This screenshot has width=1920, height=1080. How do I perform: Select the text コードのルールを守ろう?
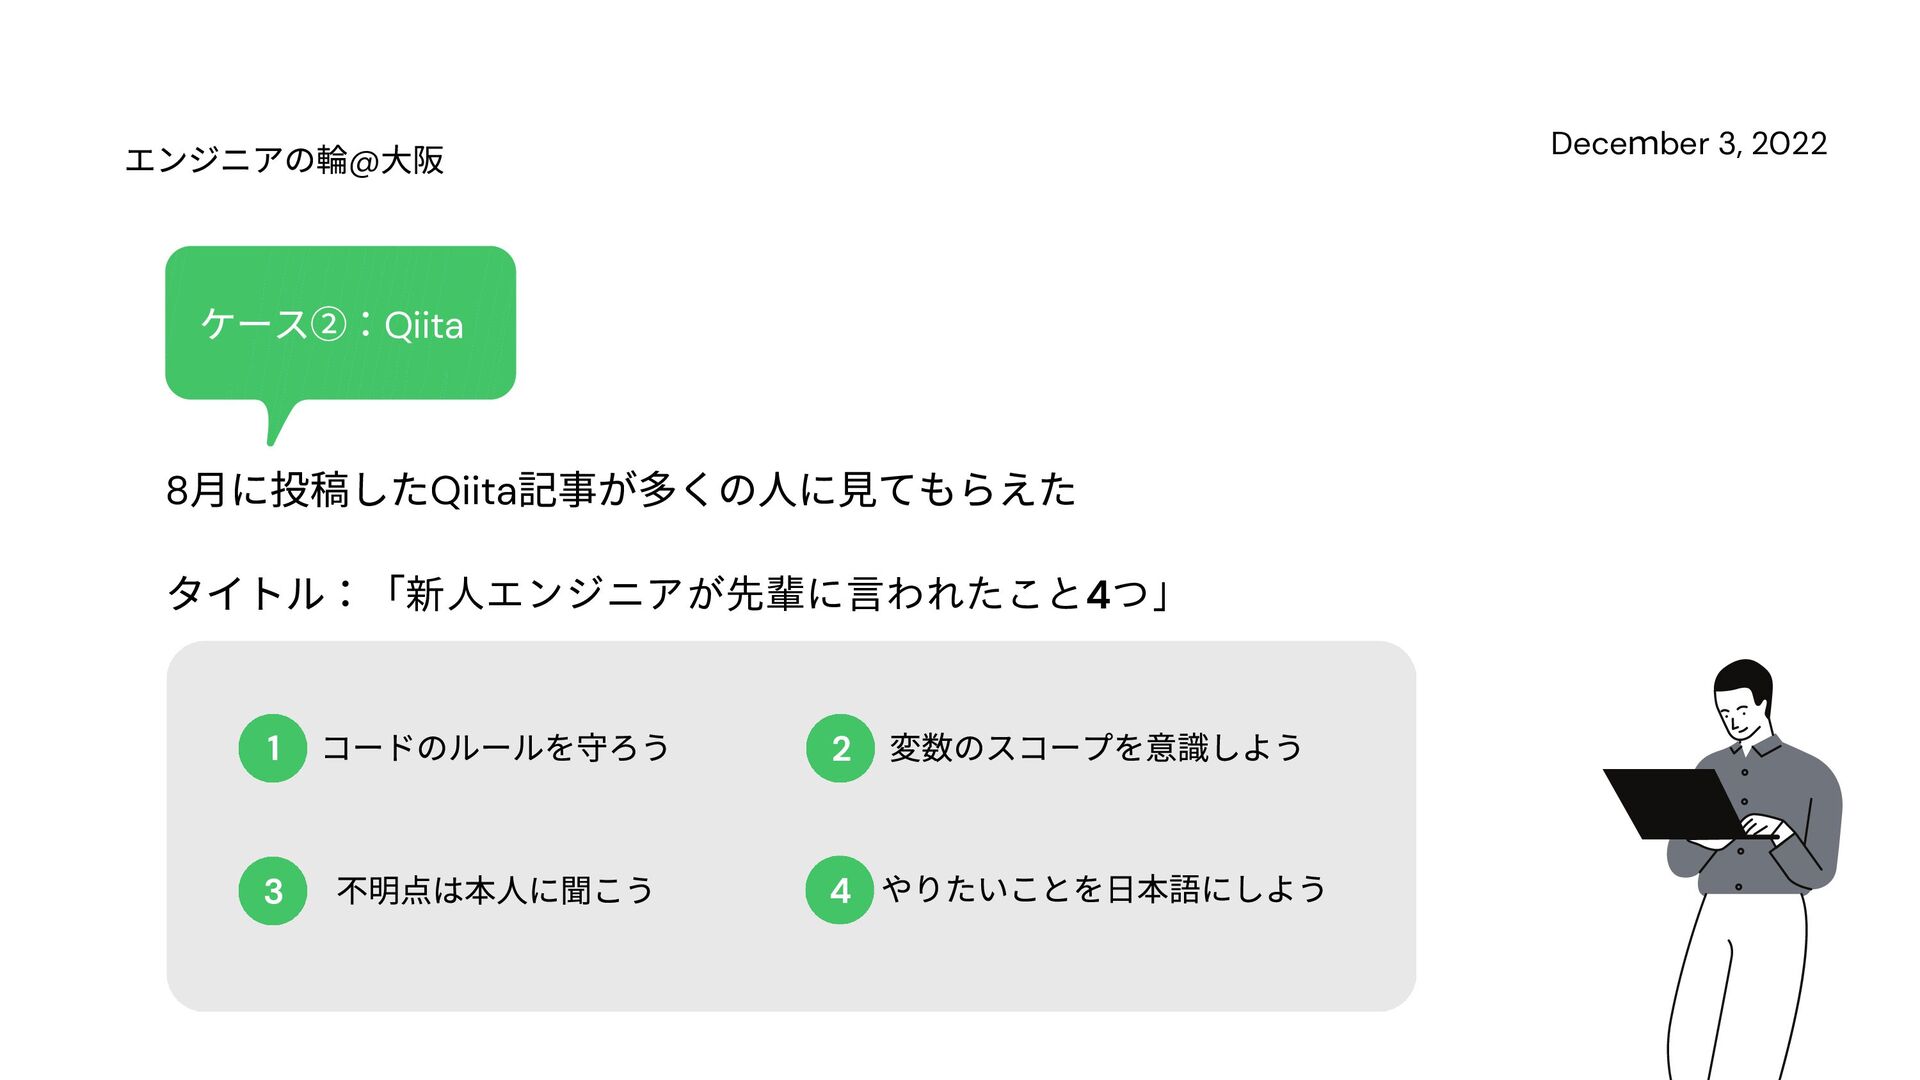pyautogui.click(x=496, y=748)
